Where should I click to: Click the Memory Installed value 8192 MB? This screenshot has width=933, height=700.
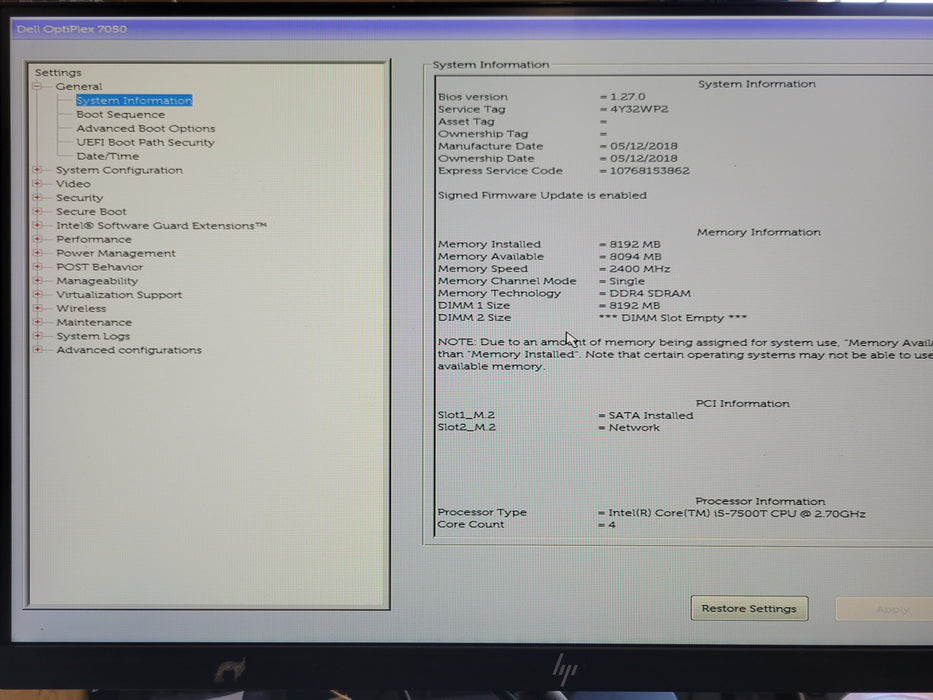(635, 244)
